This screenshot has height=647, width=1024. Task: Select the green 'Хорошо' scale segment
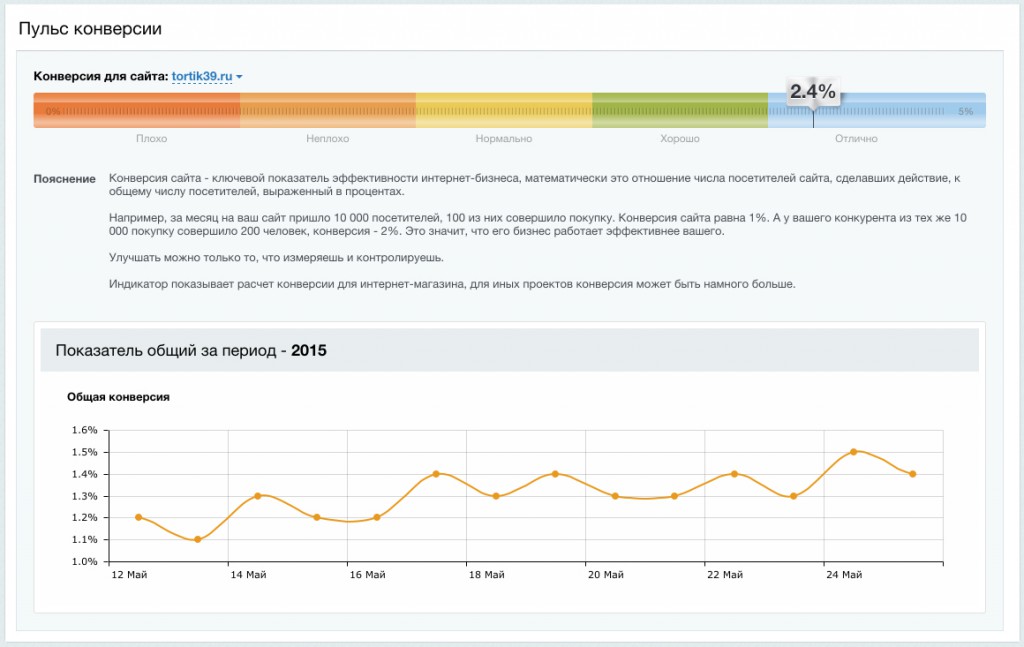click(x=680, y=111)
